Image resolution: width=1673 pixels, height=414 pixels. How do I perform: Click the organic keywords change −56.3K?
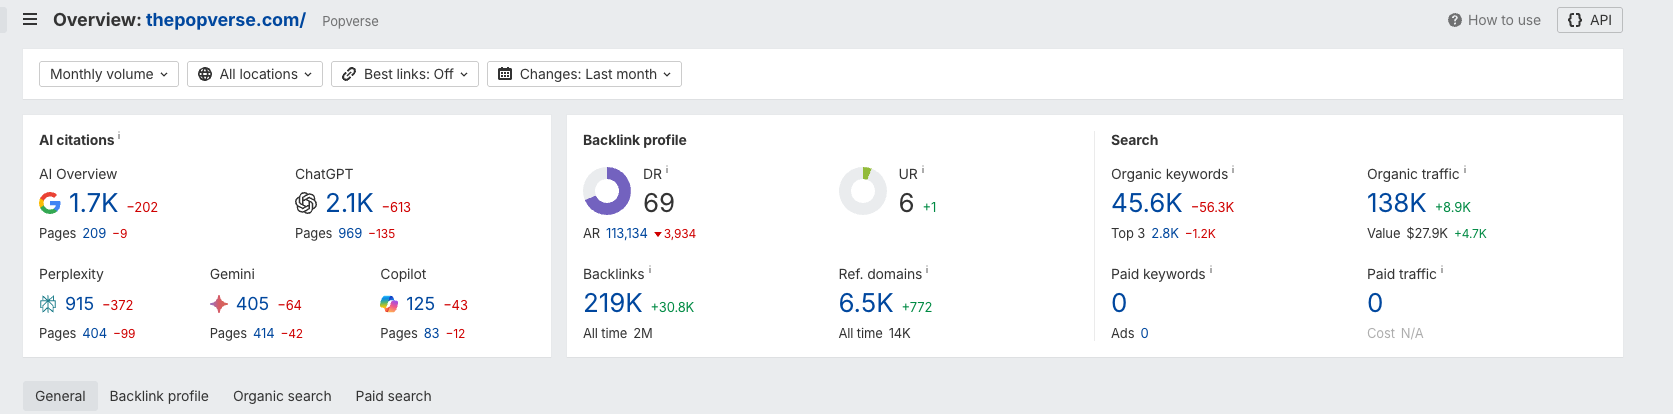click(1213, 207)
